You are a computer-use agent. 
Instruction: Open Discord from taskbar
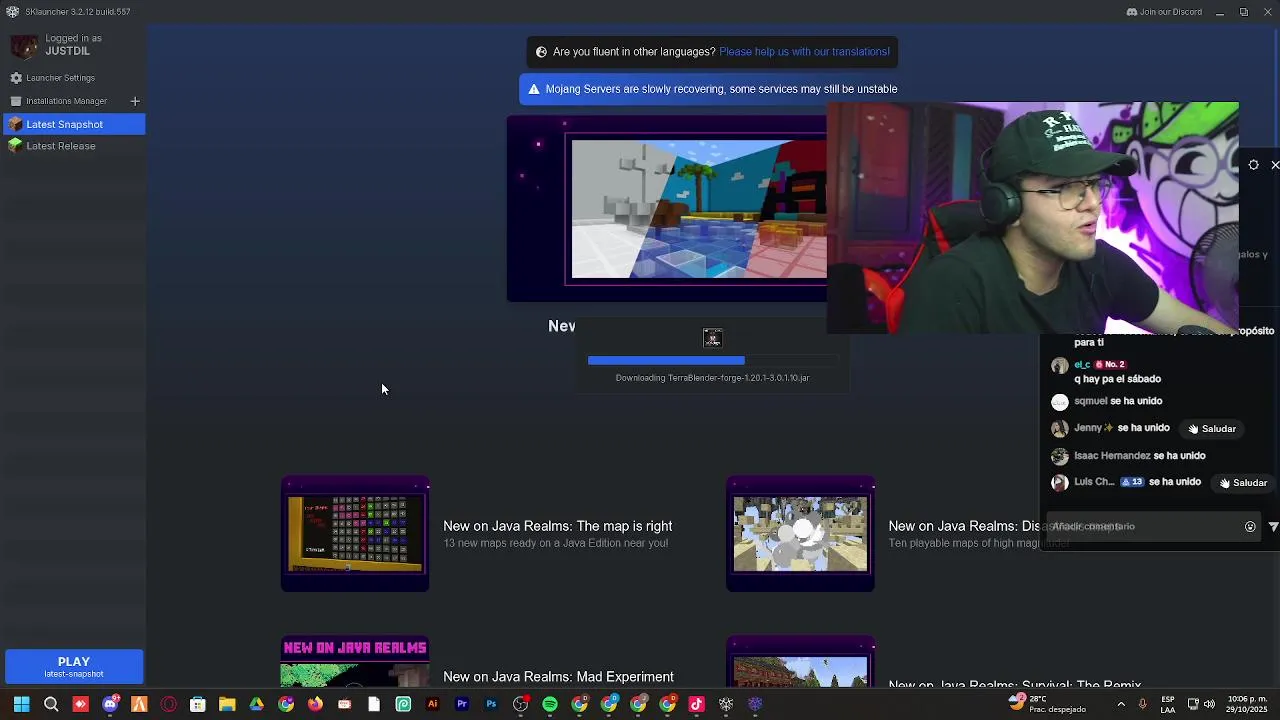(110, 704)
